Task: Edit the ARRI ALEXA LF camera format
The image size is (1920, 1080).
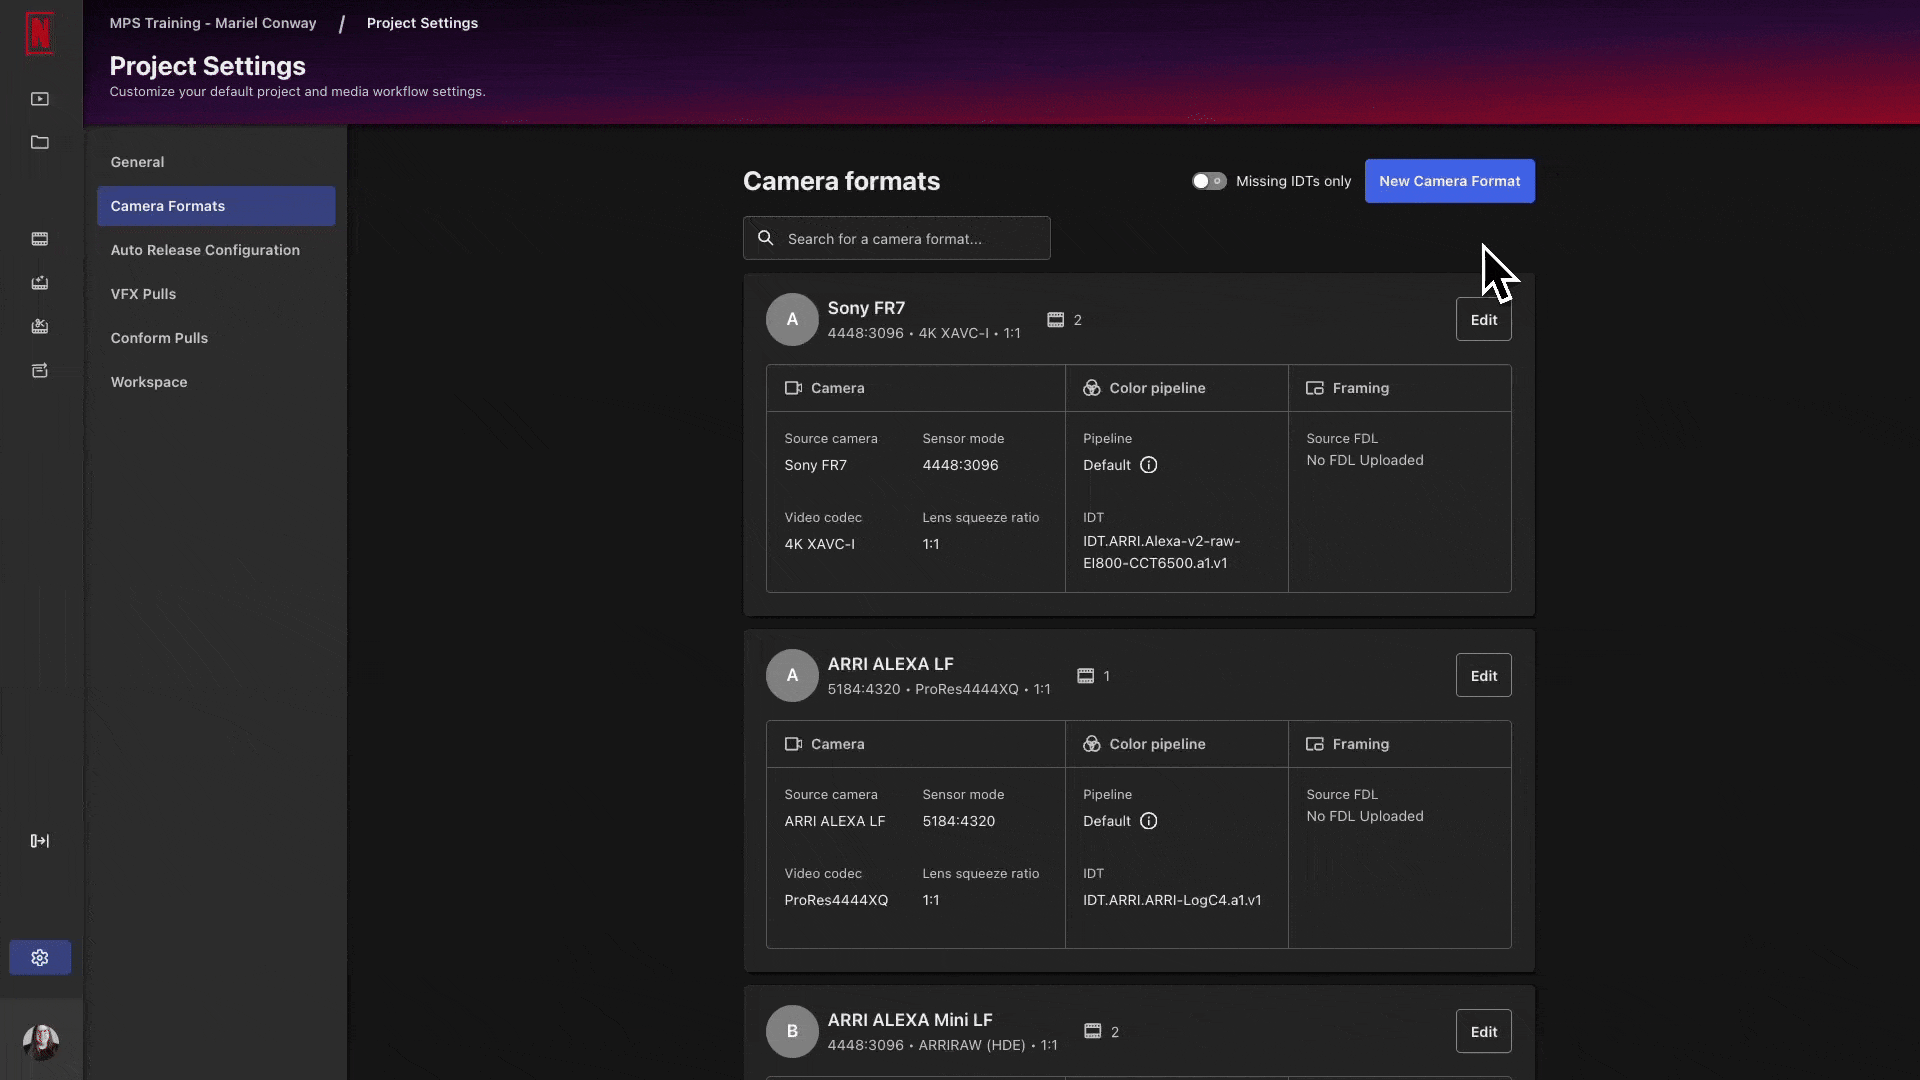Action: point(1484,676)
